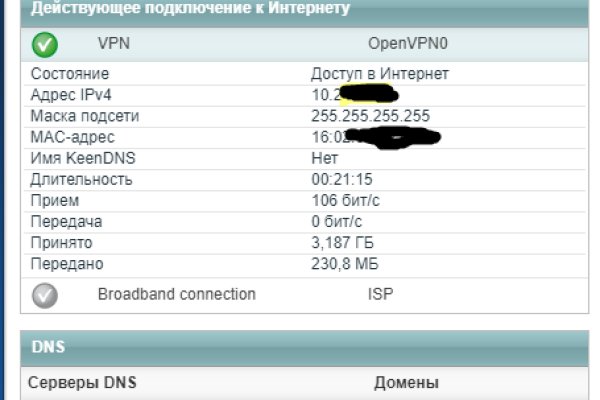Click the green check icon beside VPN
This screenshot has height=400, width=600.
tap(46, 45)
